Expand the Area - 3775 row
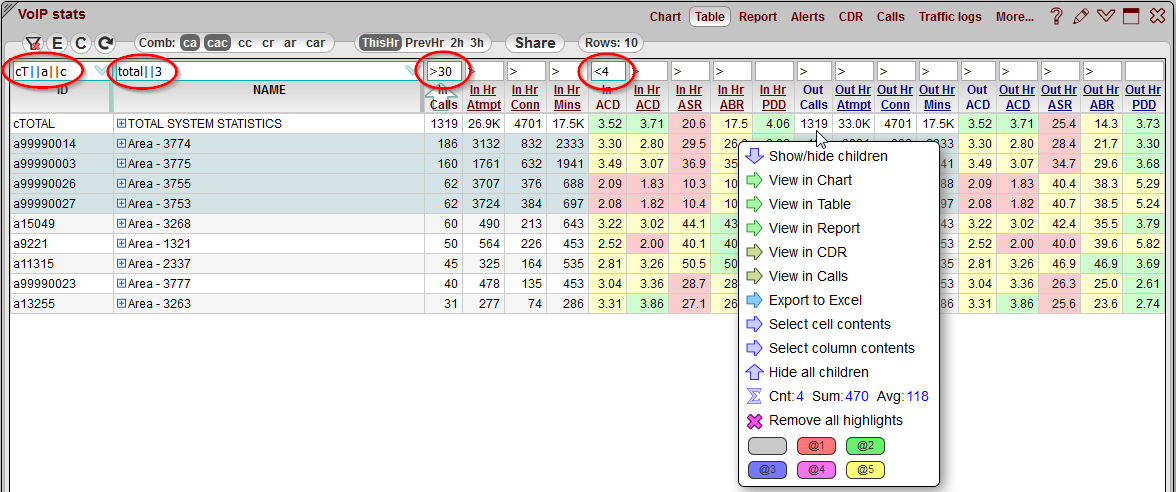The image size is (1176, 492). (x=122, y=164)
